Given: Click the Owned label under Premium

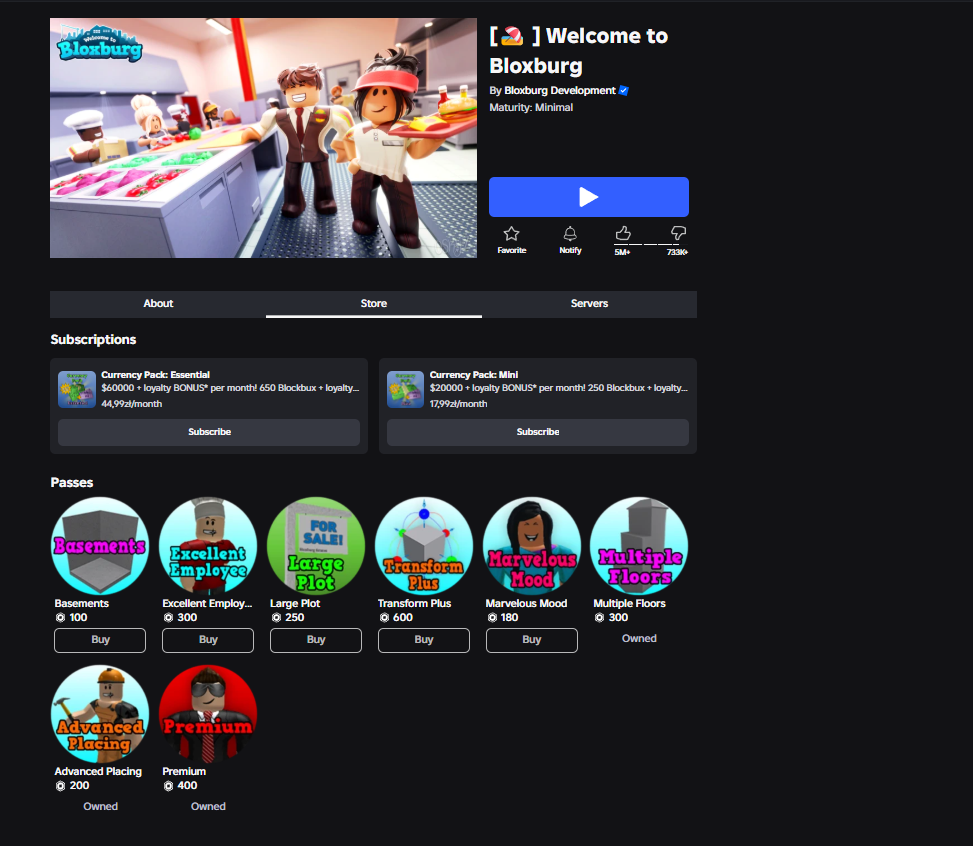Looking at the screenshot, I should point(208,806).
